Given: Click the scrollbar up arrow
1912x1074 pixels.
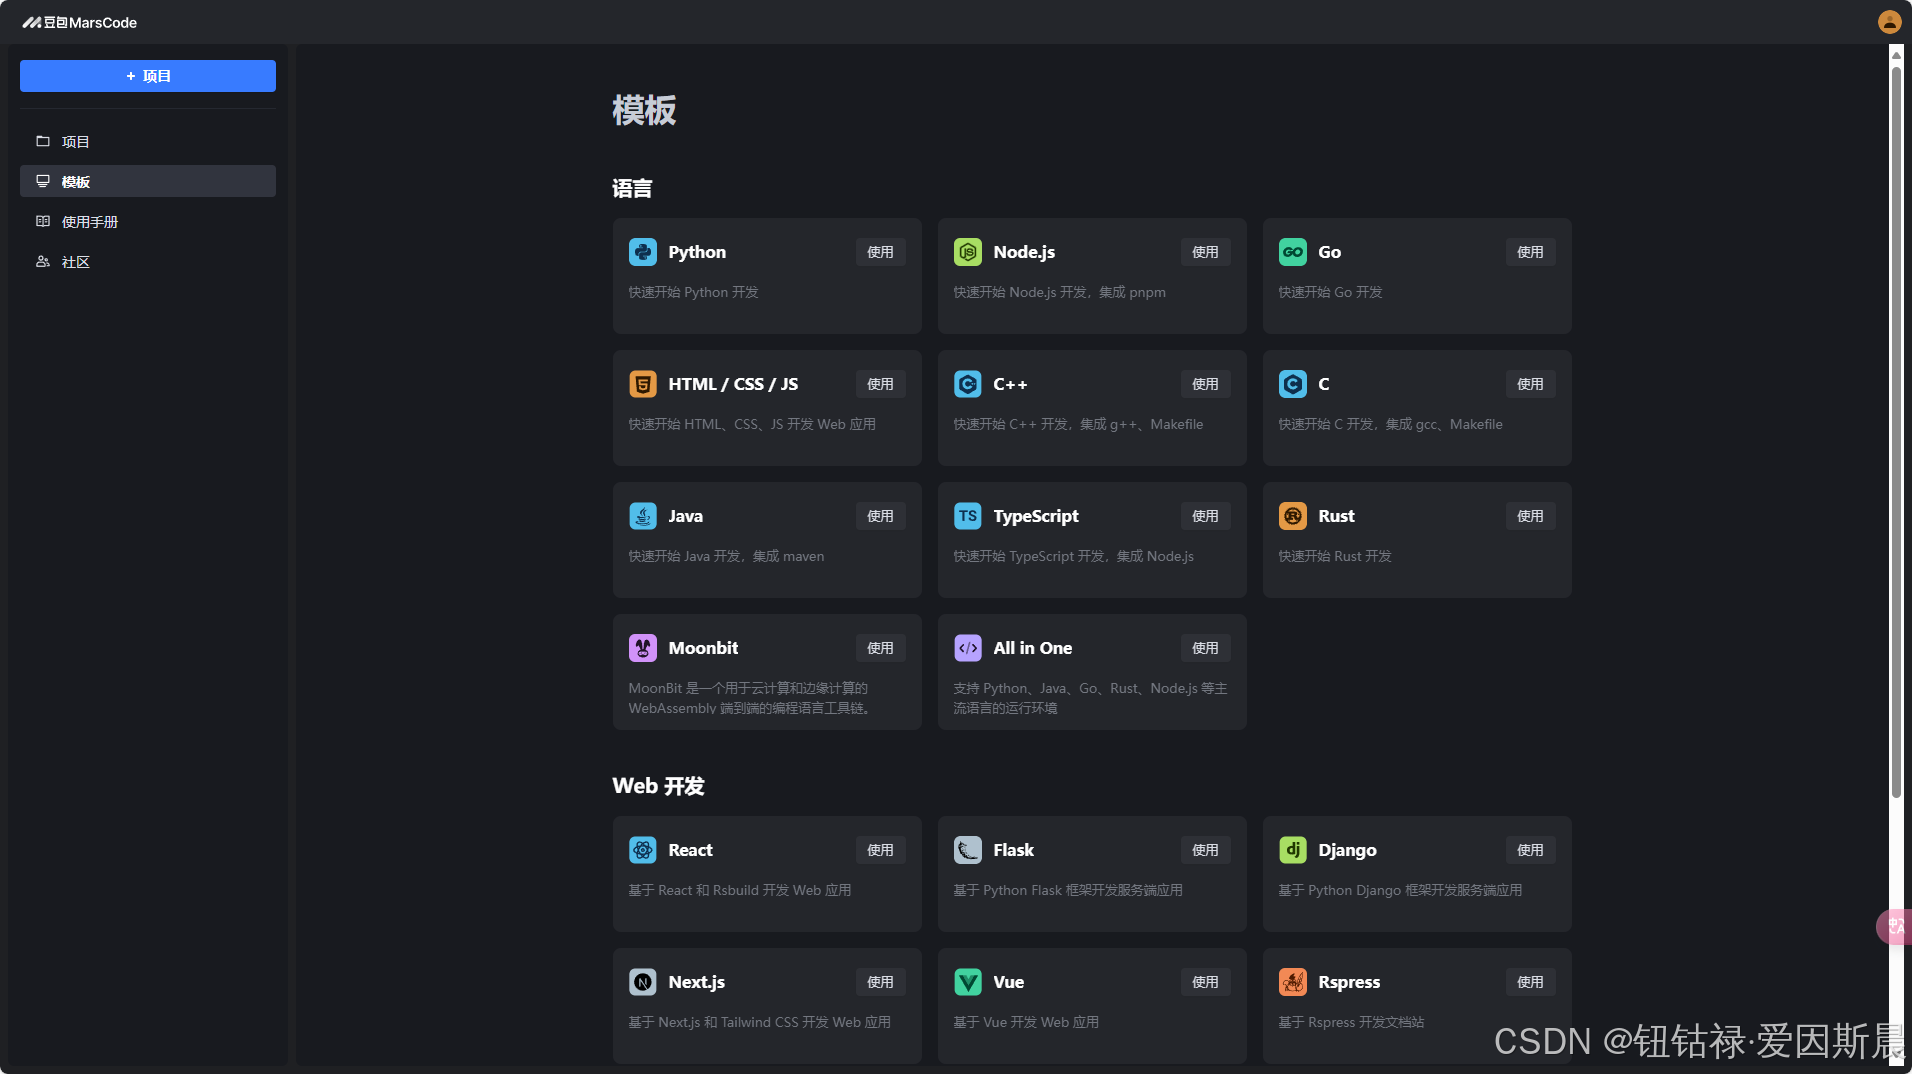Looking at the screenshot, I should pos(1896,55).
